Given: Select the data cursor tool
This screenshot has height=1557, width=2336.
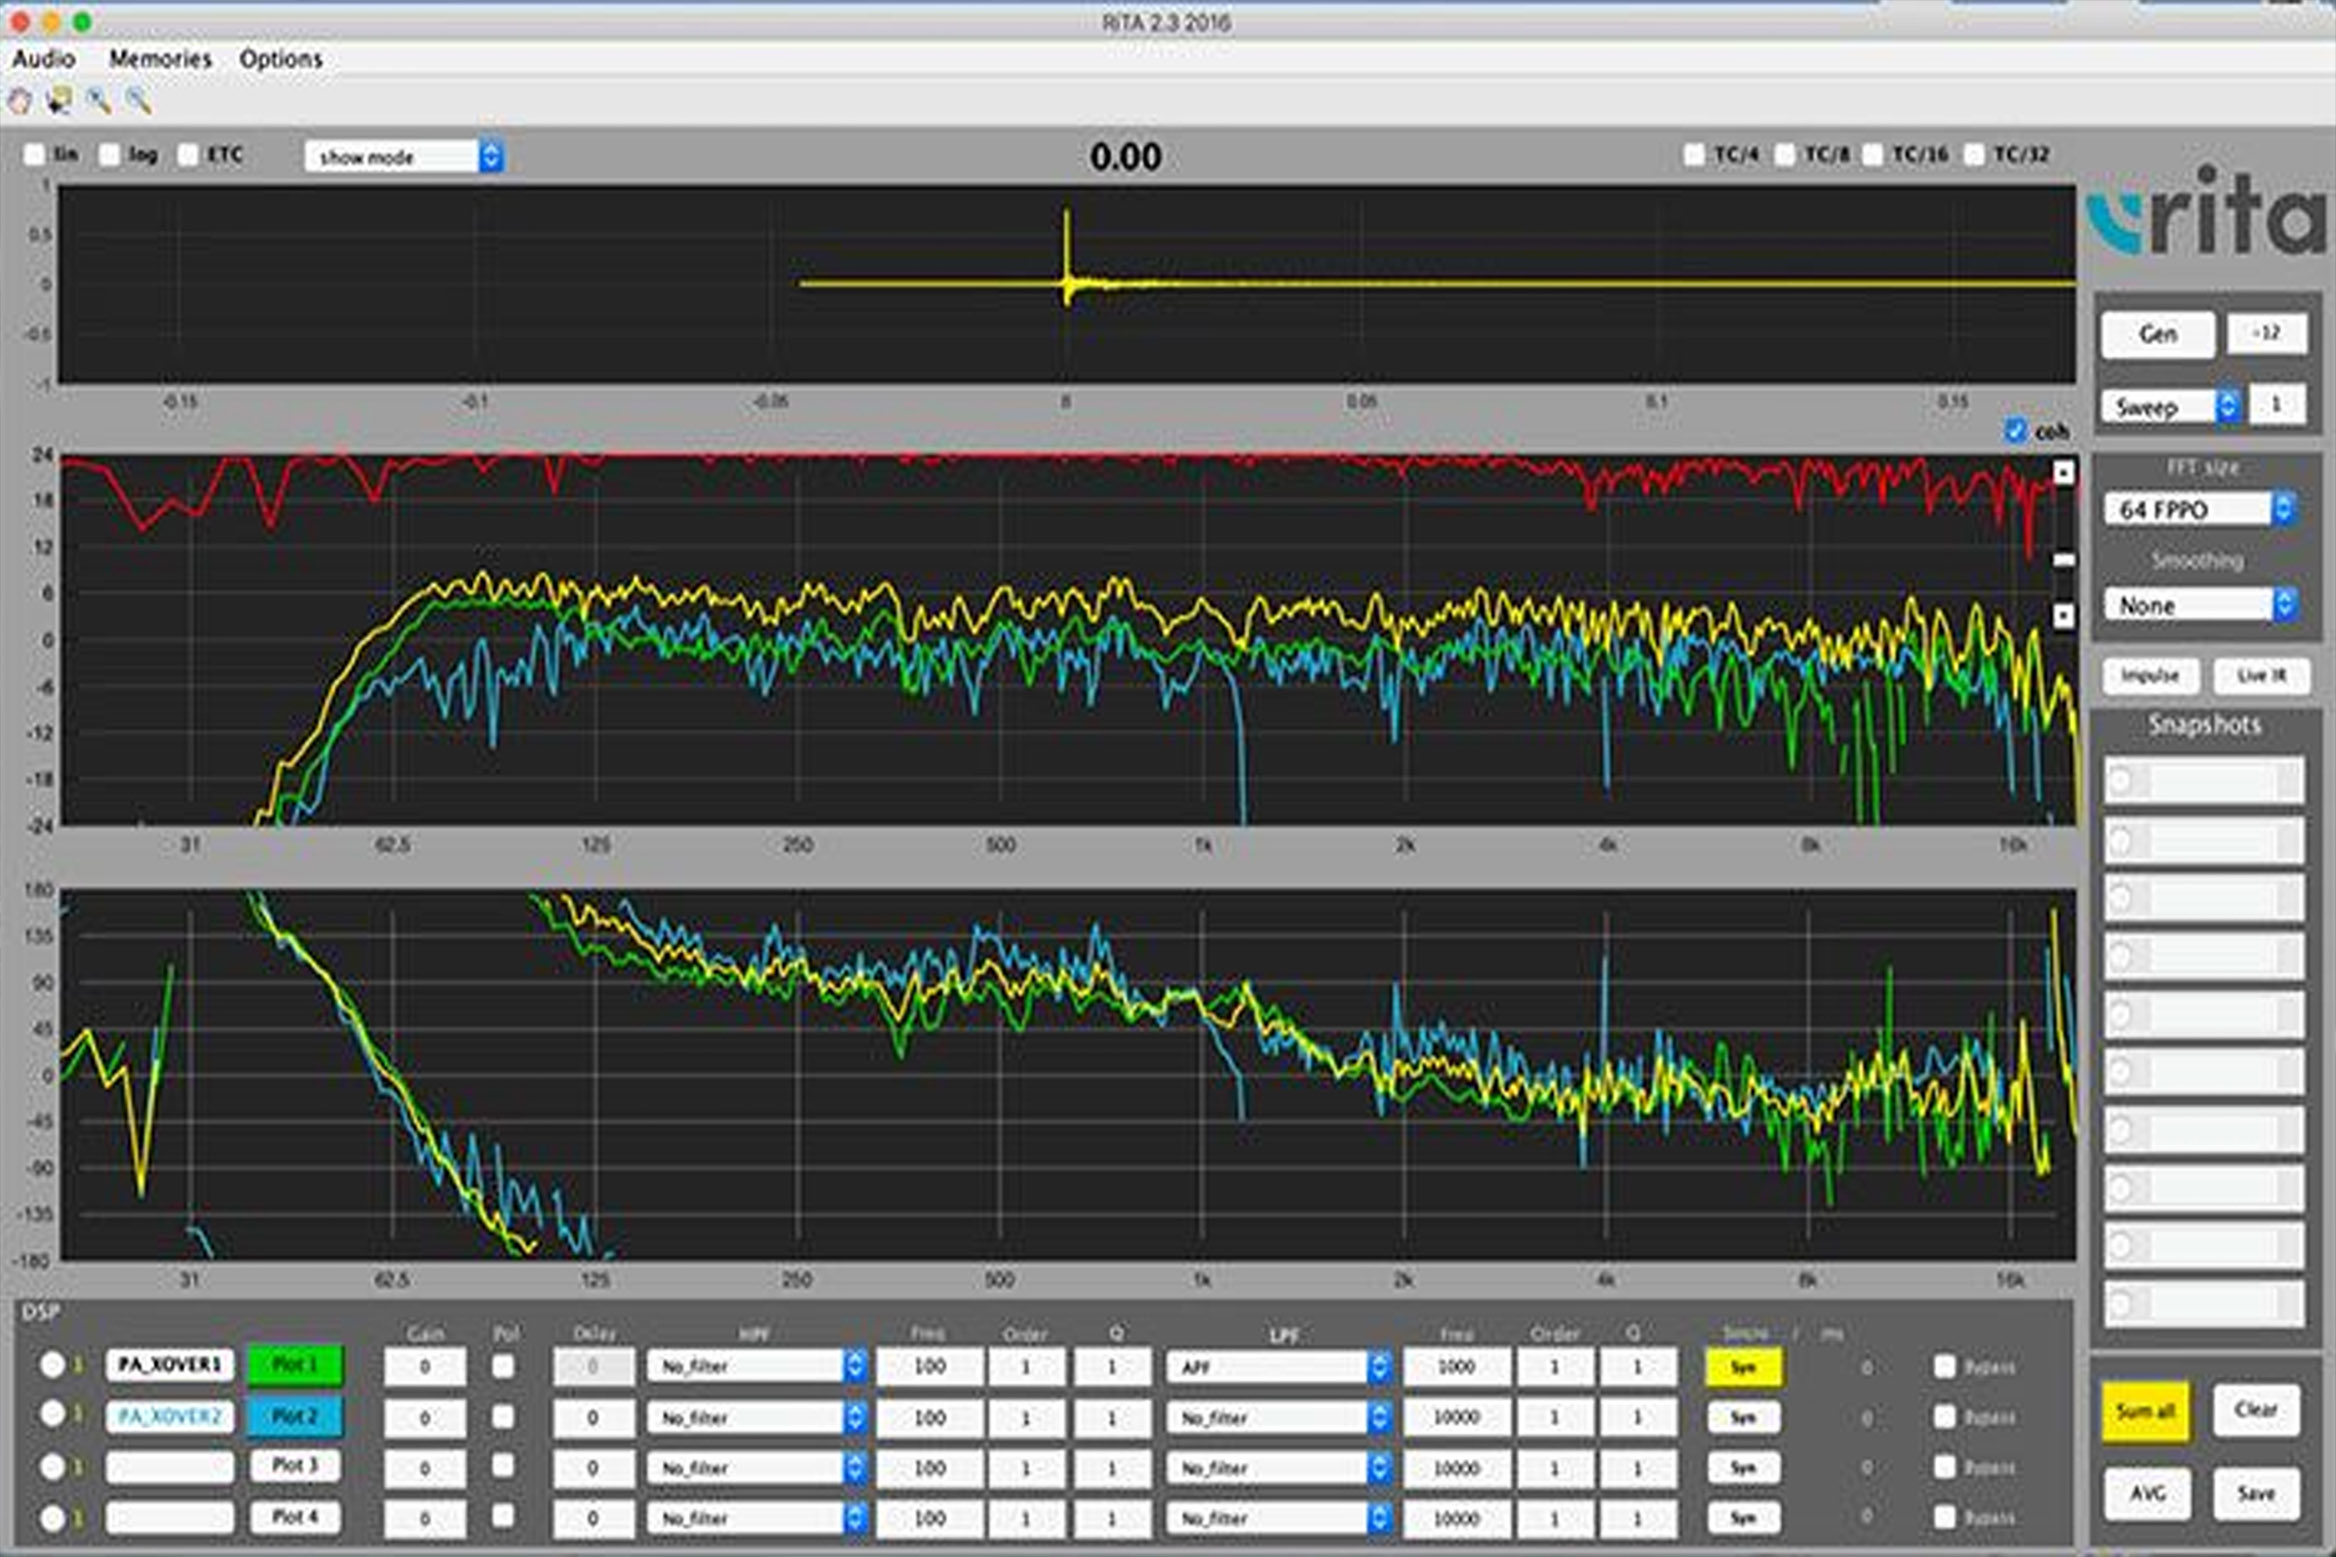Looking at the screenshot, I should (x=59, y=100).
